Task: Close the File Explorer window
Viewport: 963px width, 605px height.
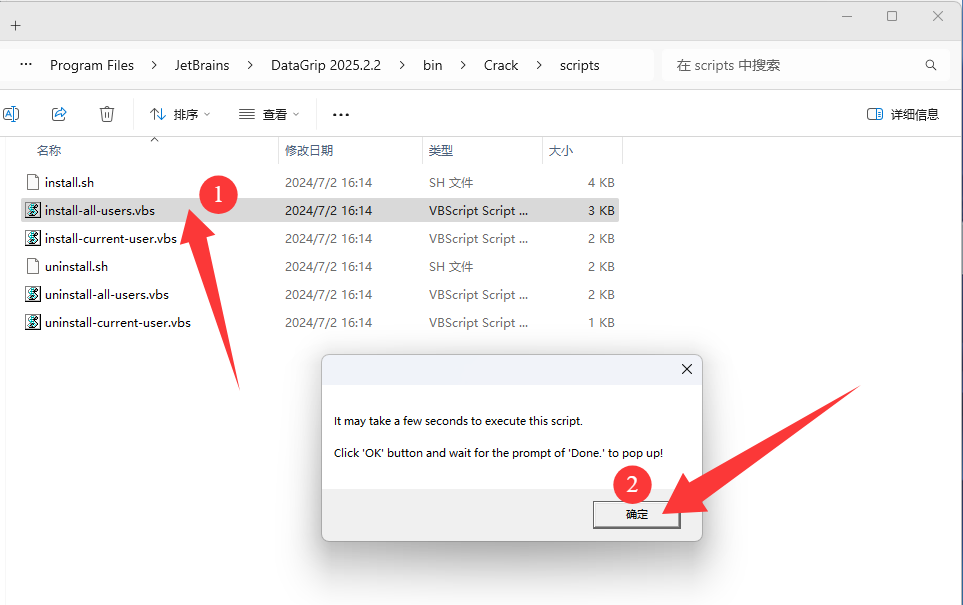Action: [x=937, y=17]
